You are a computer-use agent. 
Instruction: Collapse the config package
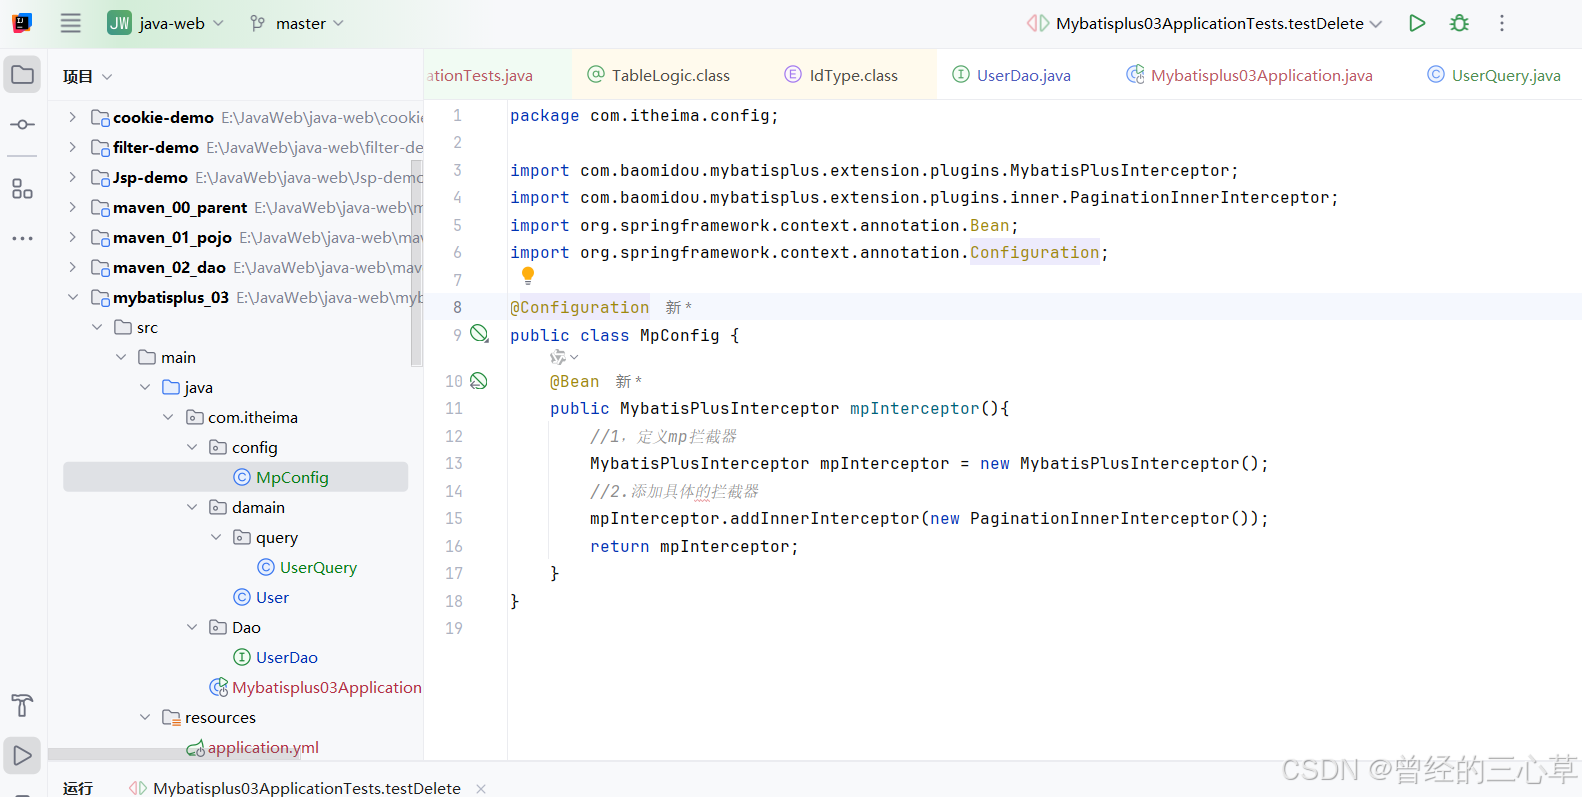[x=192, y=447]
